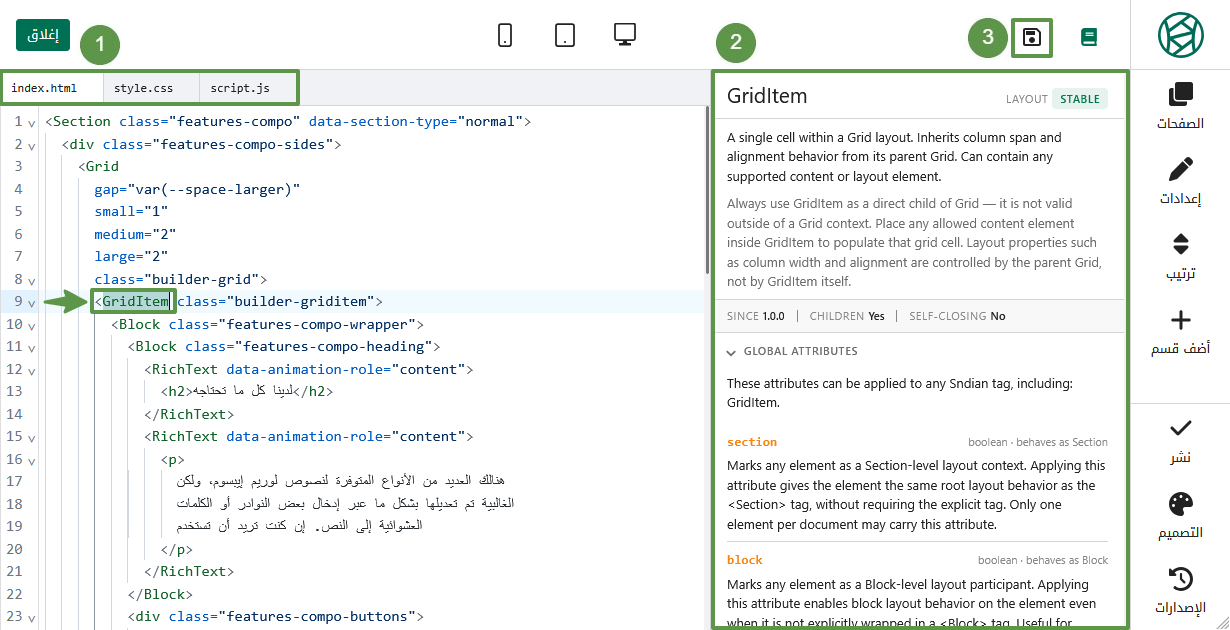Click the STABLE badge
This screenshot has height=630, width=1230.
pos(1080,99)
